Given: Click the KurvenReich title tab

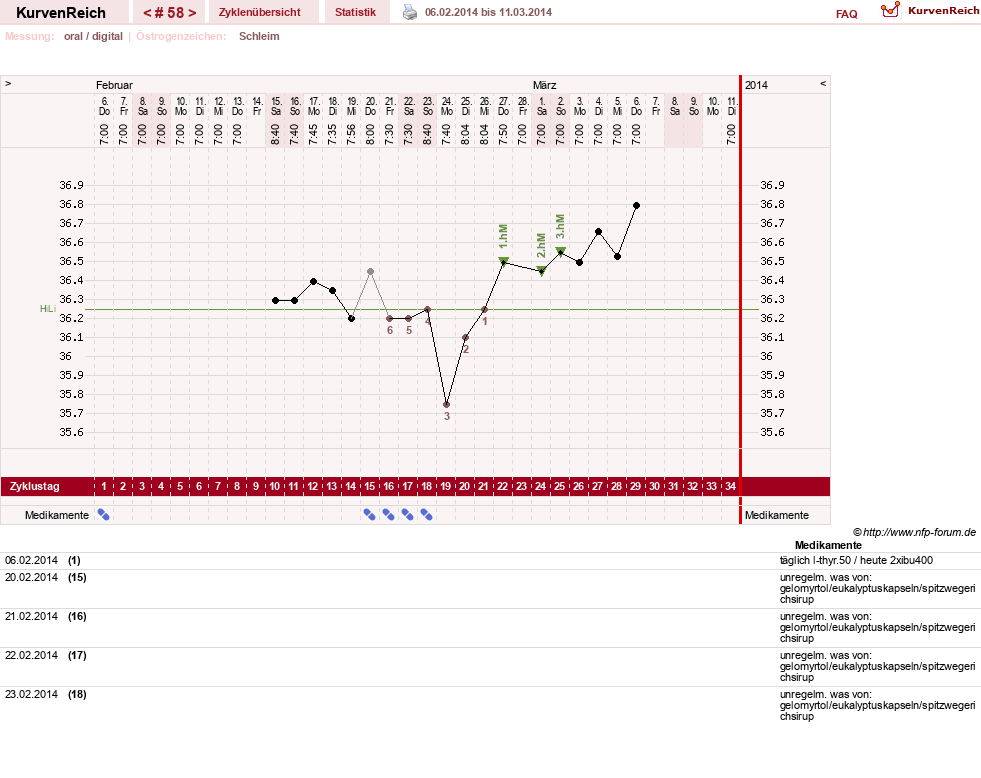Looking at the screenshot, I should 61,13.
